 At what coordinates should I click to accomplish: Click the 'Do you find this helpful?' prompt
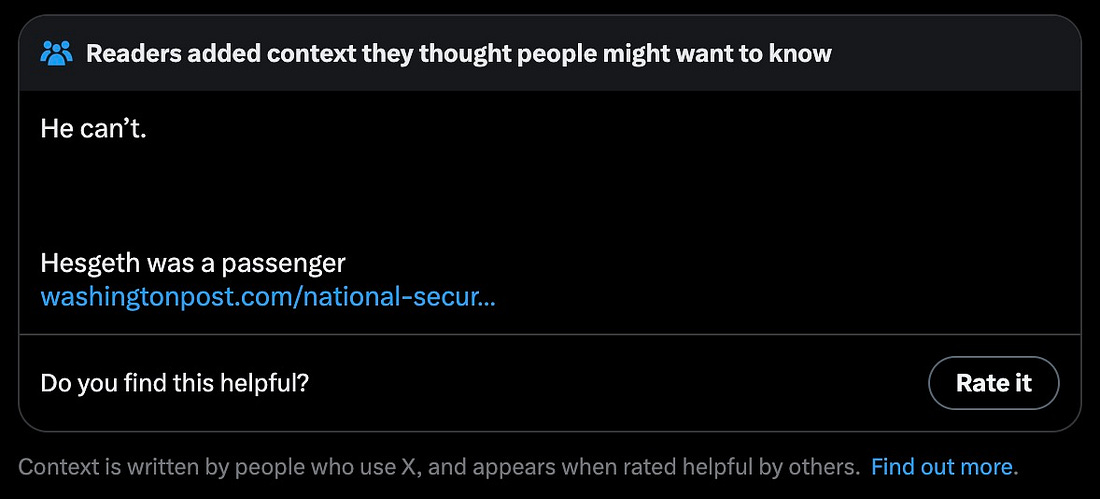coord(174,382)
